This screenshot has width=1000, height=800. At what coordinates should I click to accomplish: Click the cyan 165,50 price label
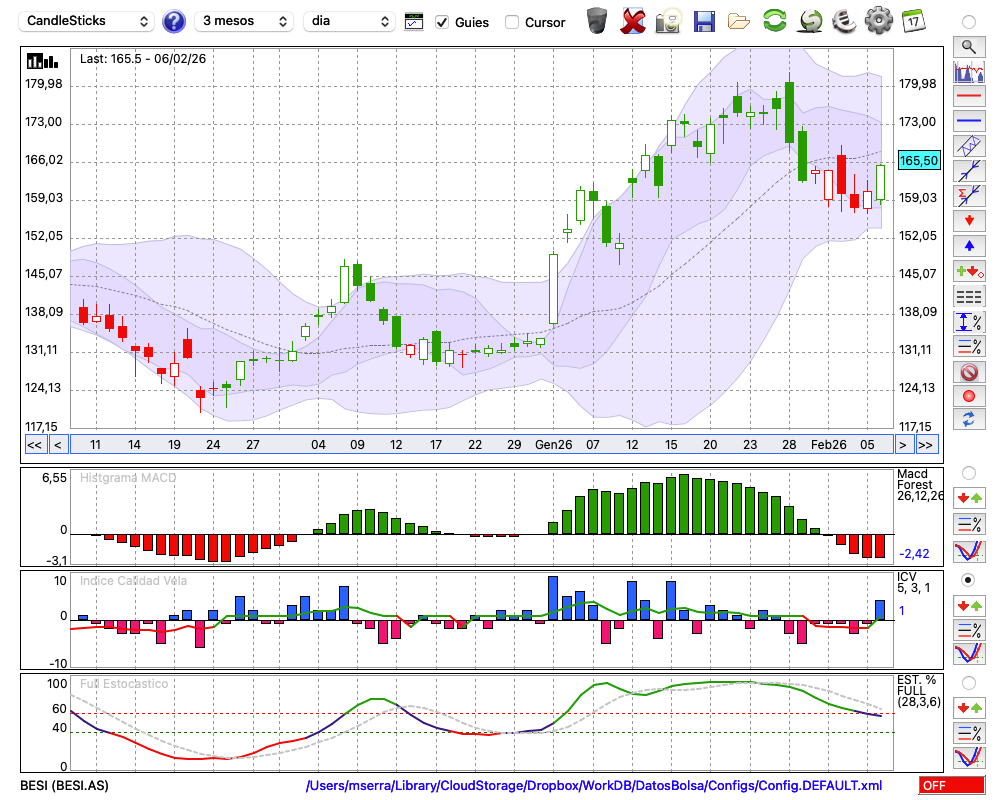[918, 160]
